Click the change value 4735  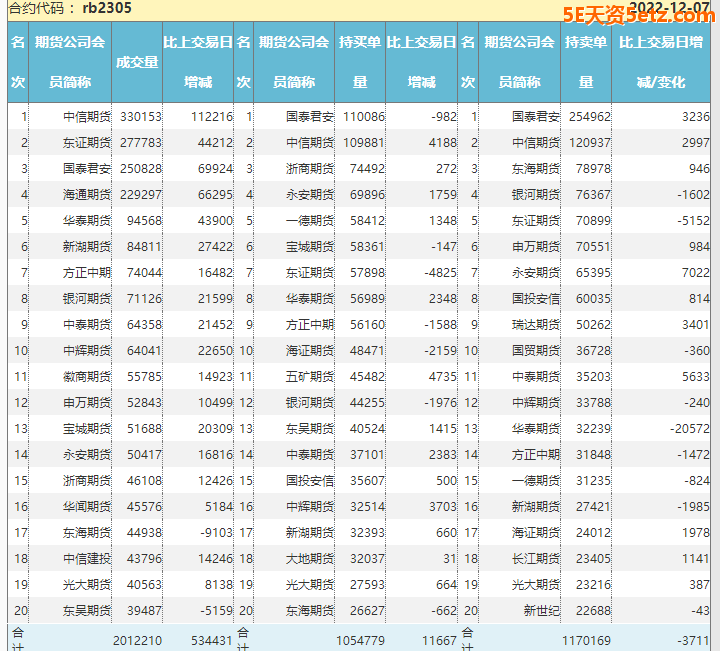(x=443, y=377)
